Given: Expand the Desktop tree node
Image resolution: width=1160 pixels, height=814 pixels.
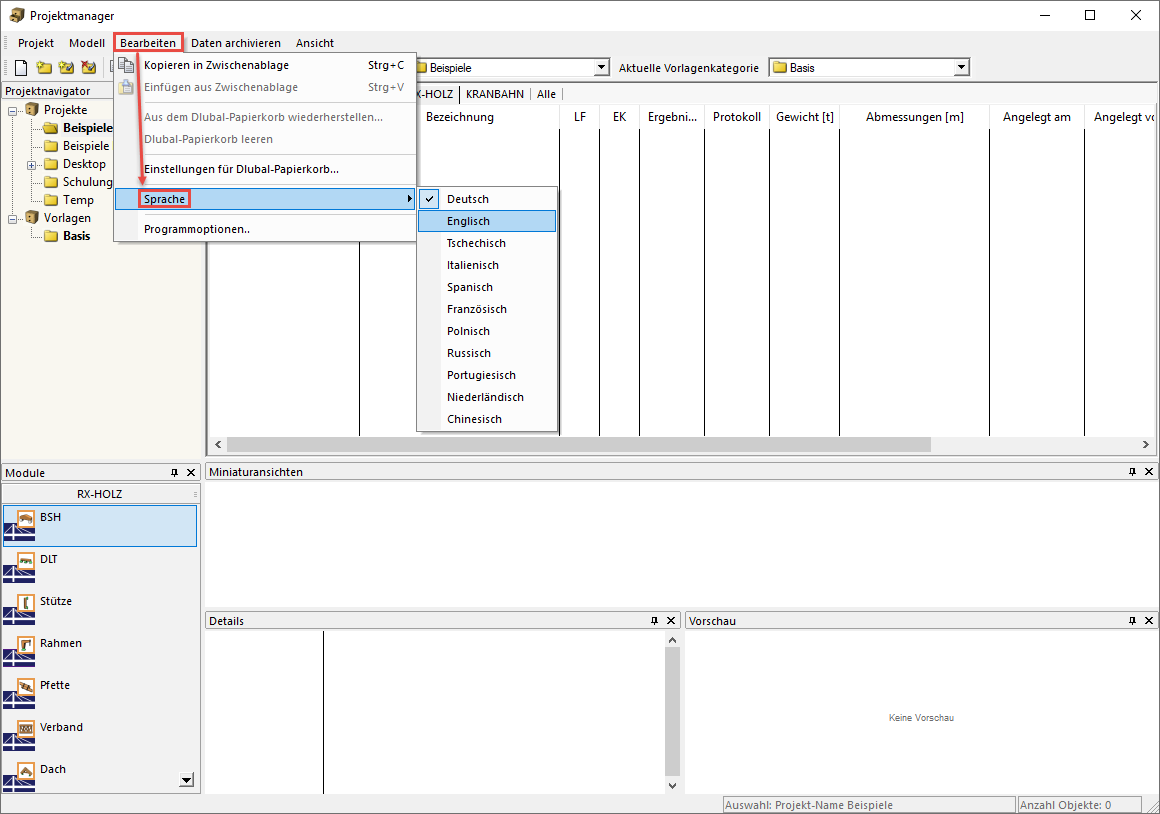Looking at the screenshot, I should (x=32, y=165).
